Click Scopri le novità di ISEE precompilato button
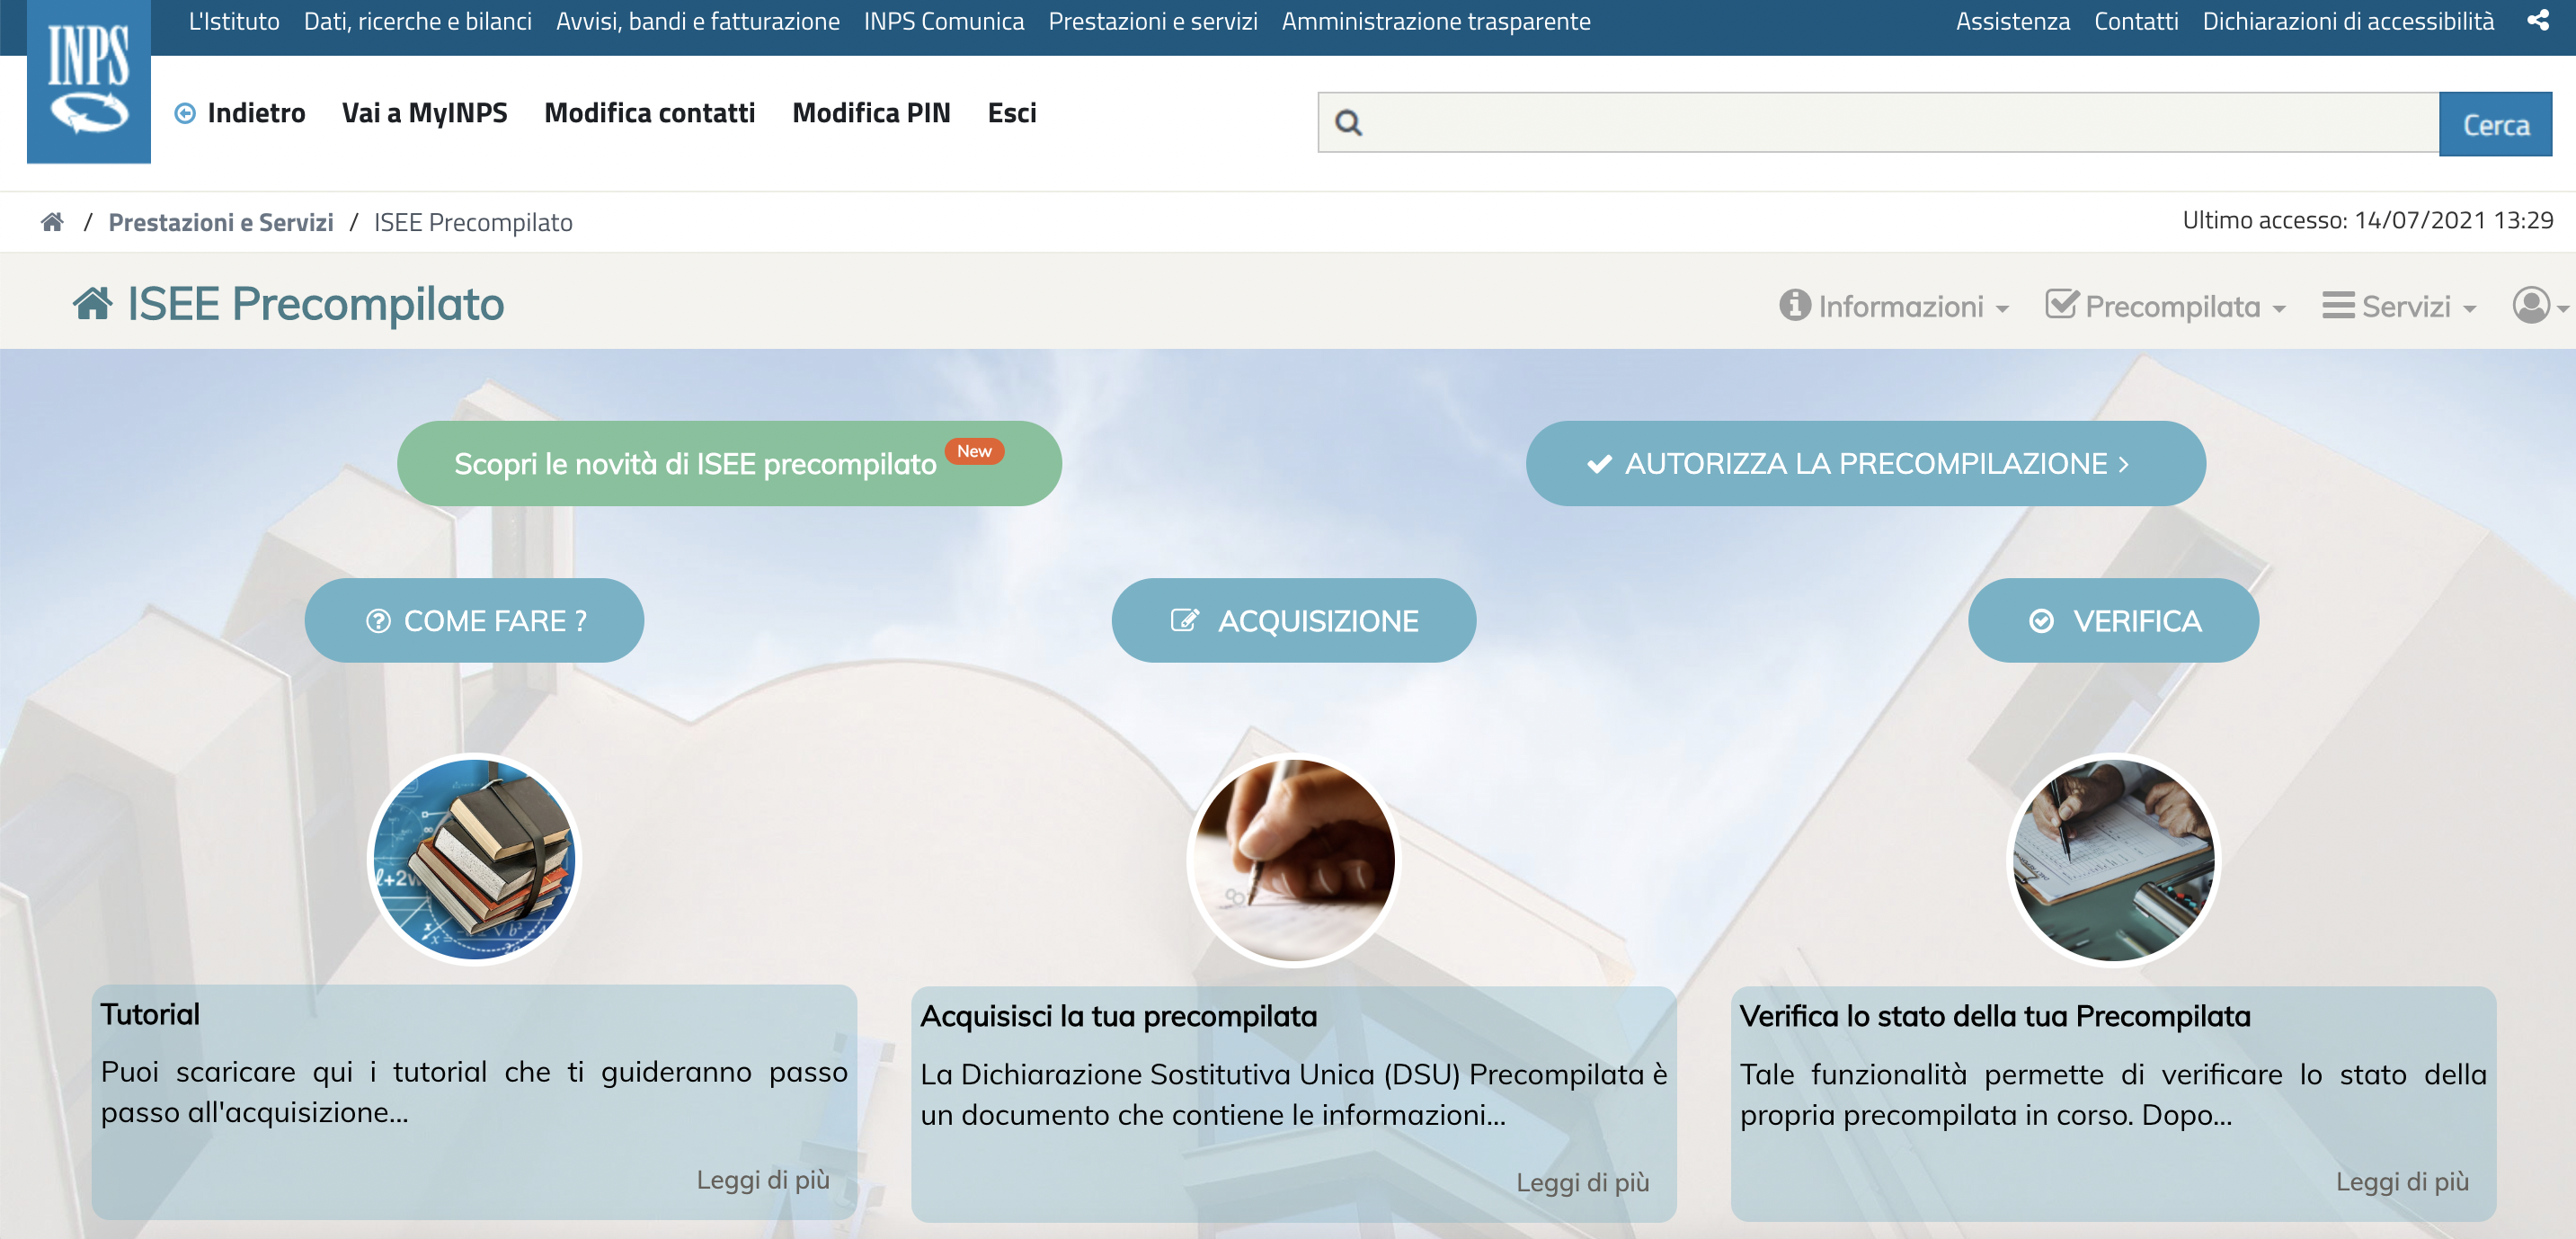This screenshot has width=2576, height=1239. click(729, 463)
